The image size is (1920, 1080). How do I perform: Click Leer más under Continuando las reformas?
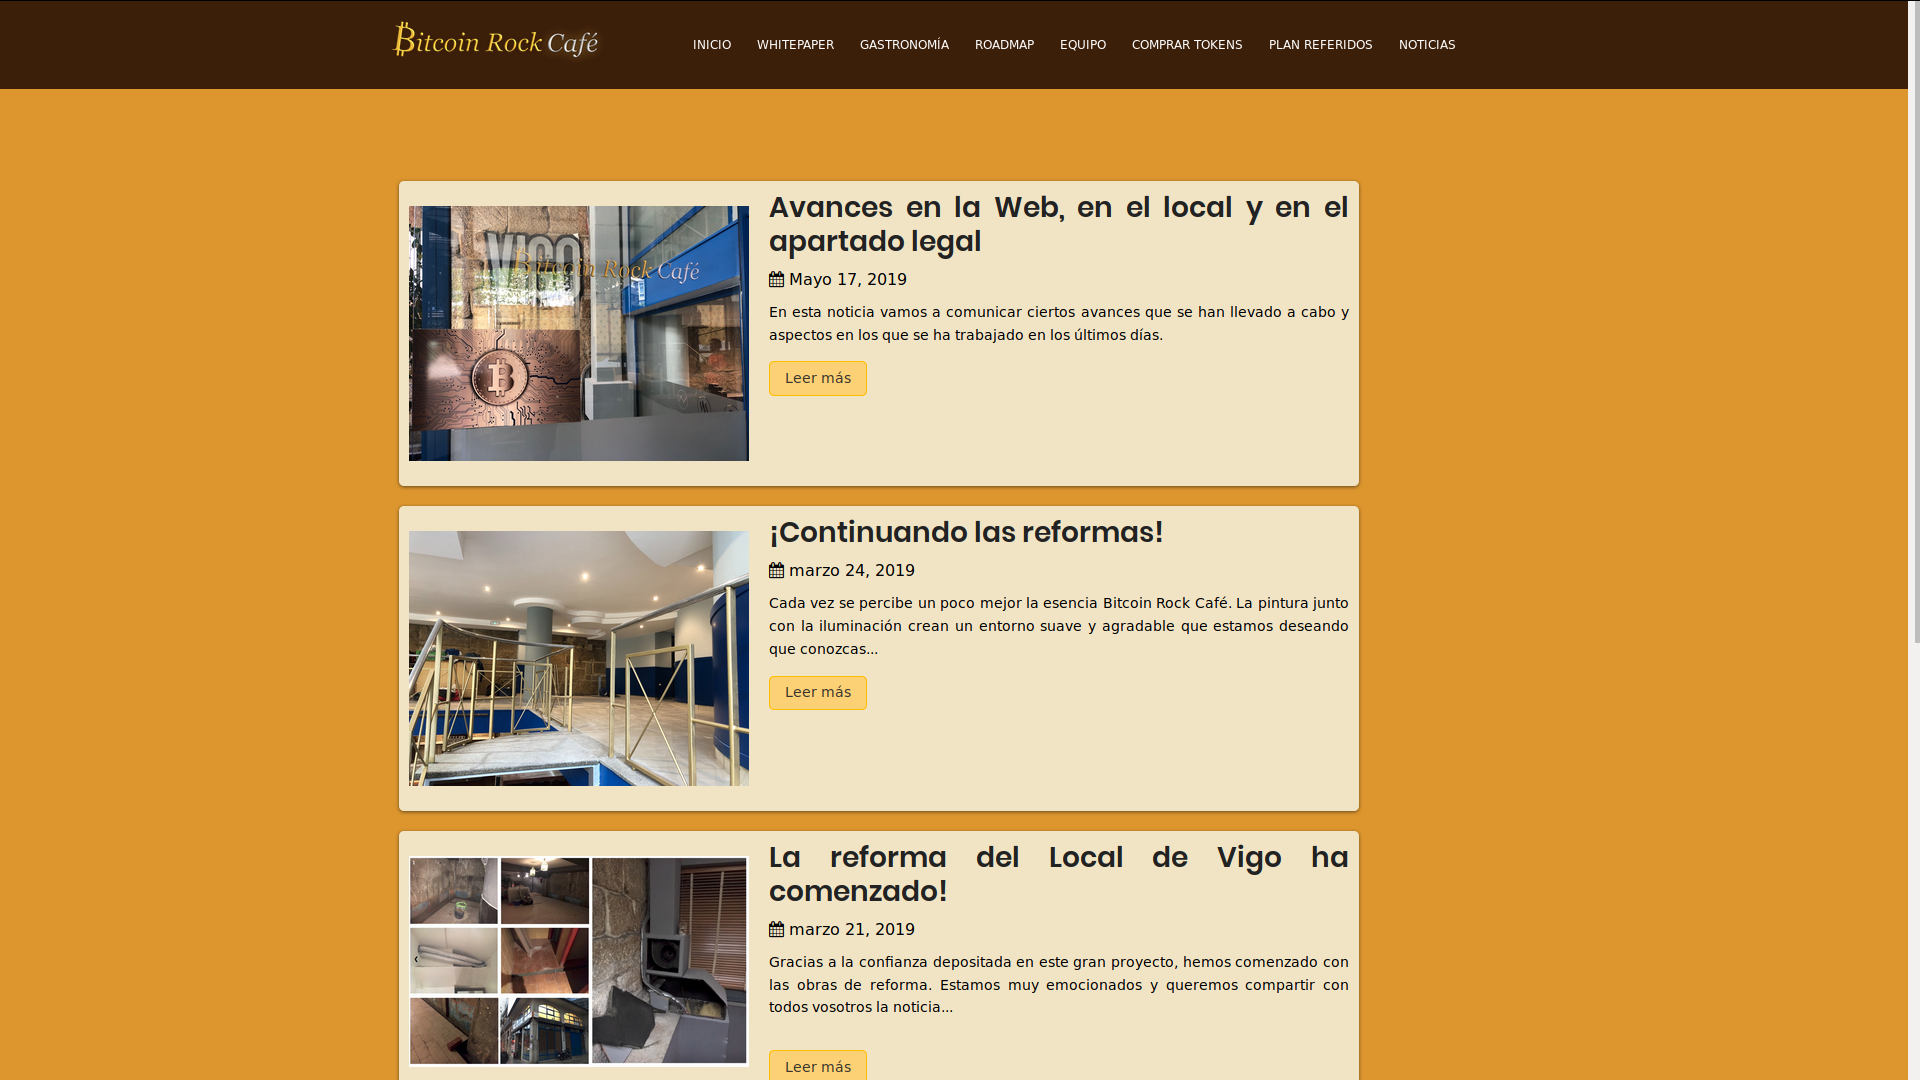[817, 692]
